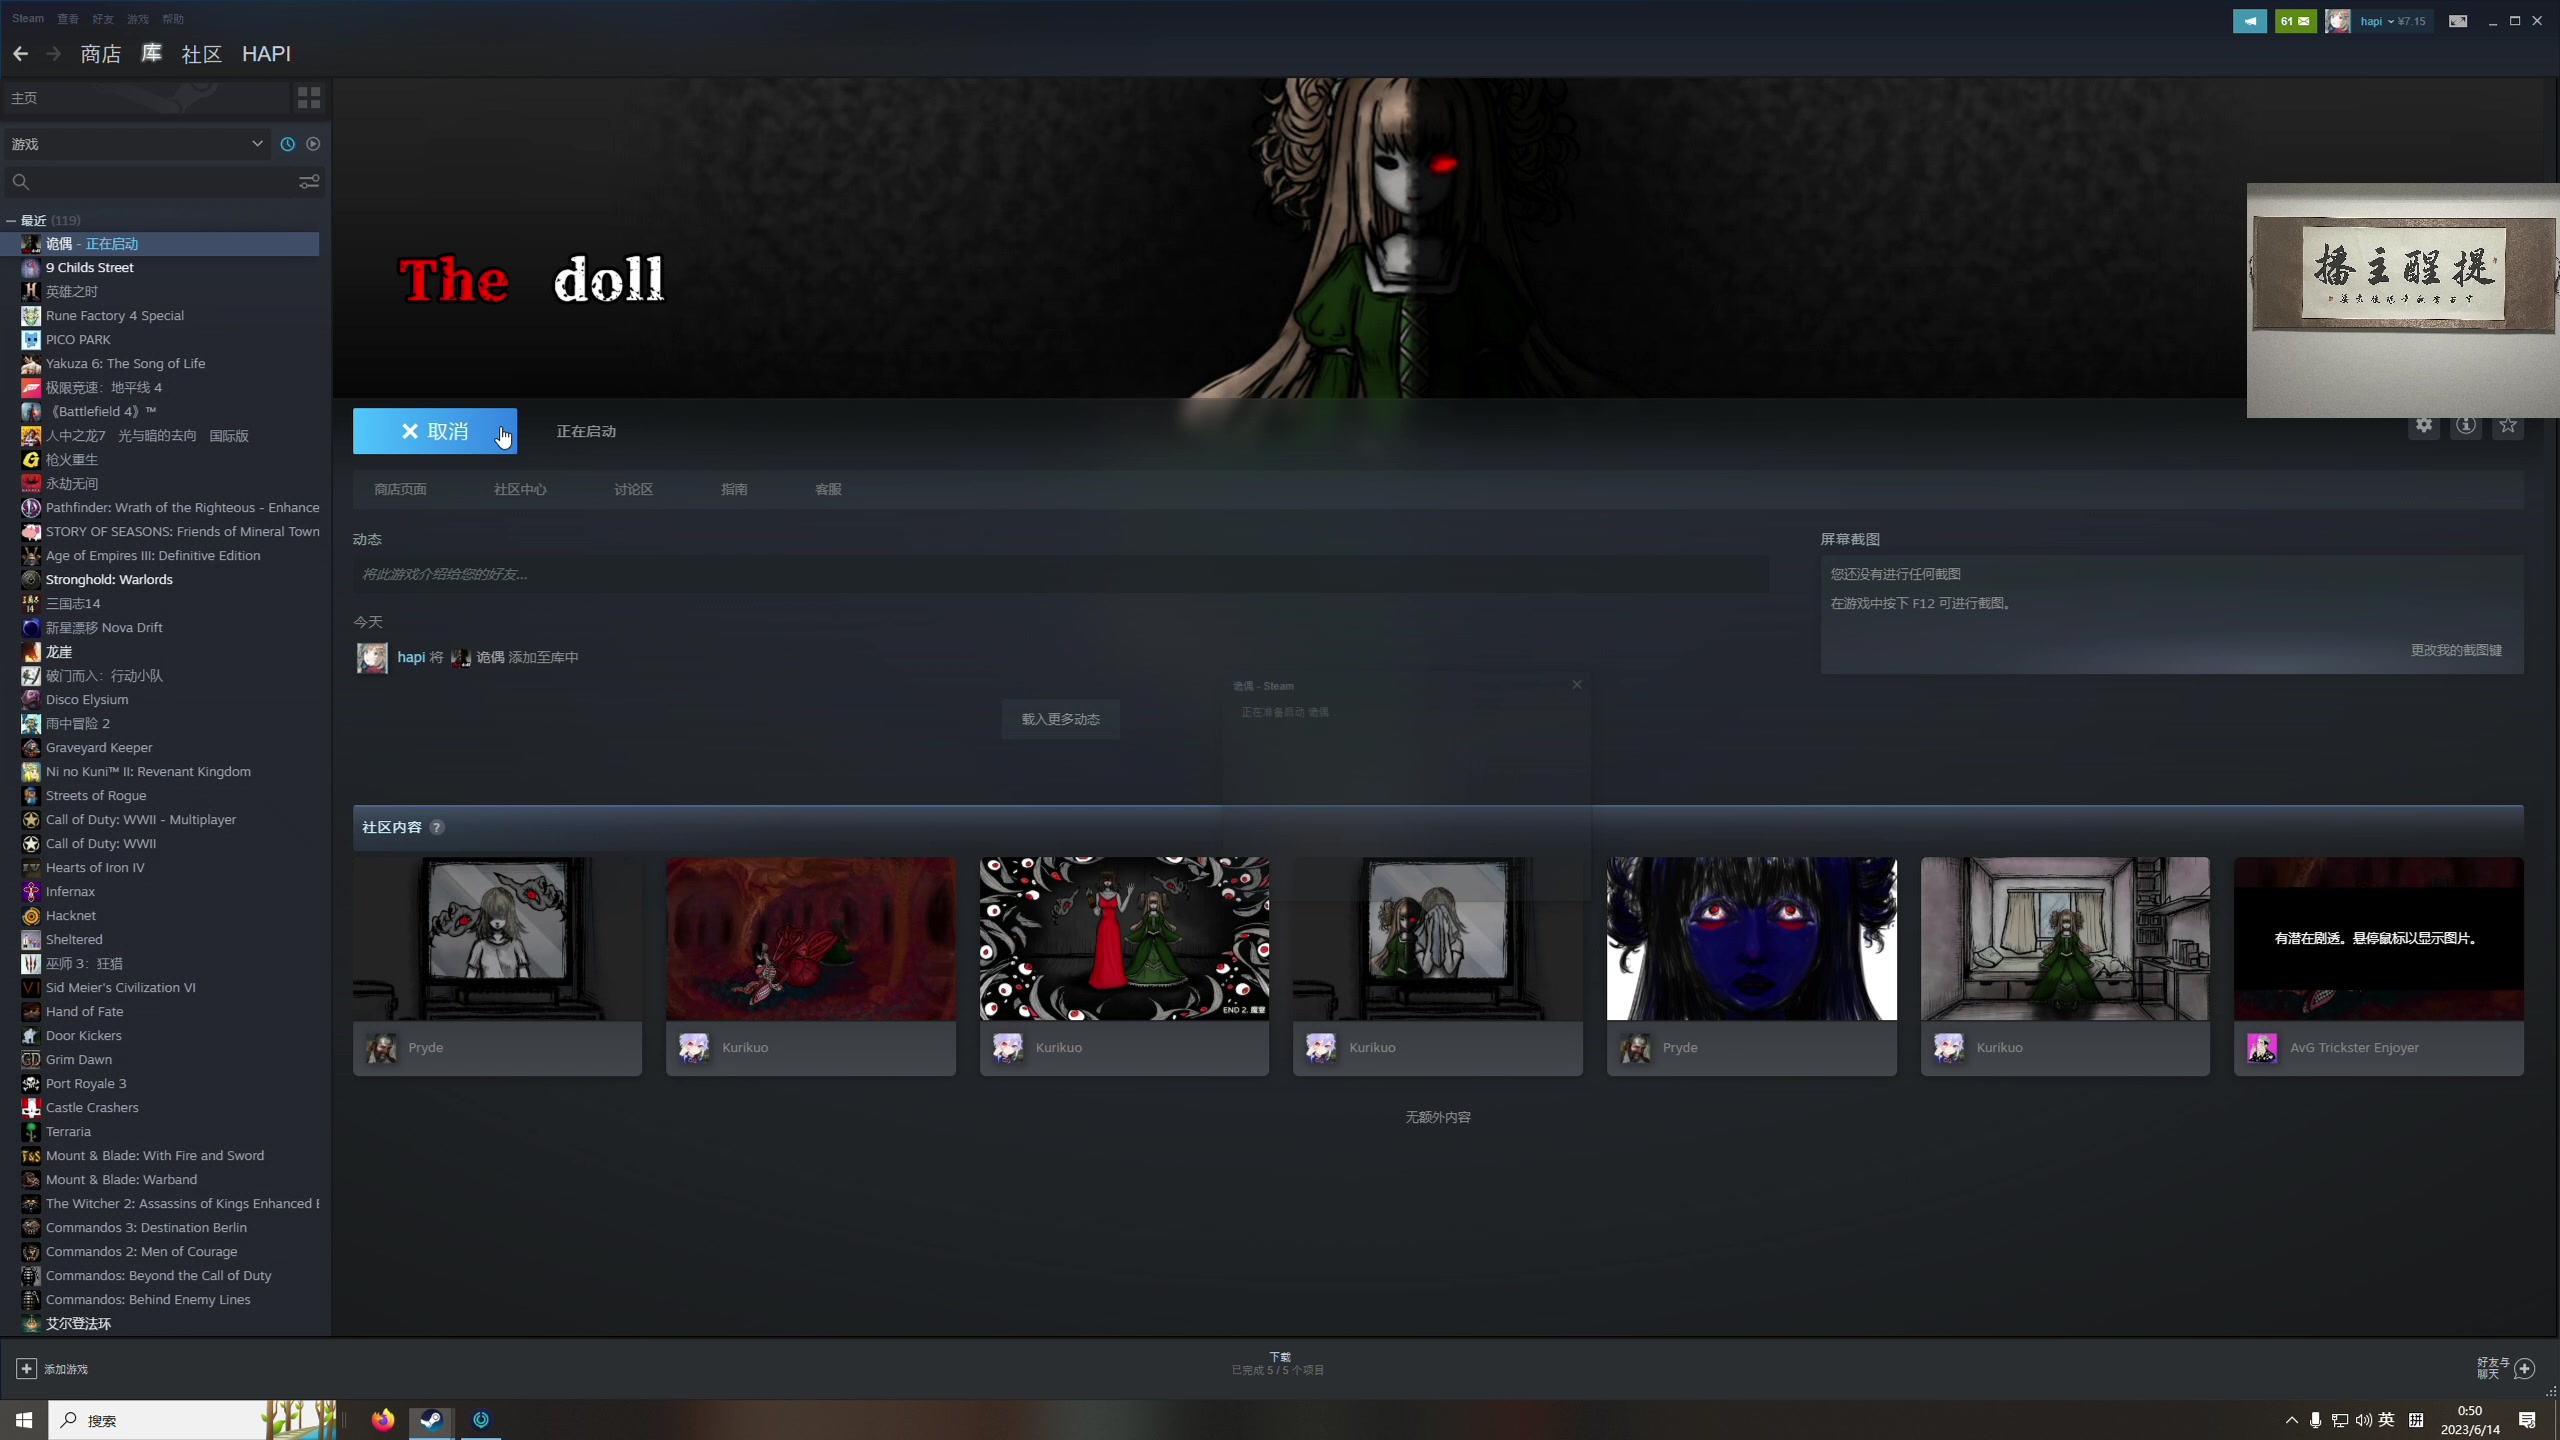Image resolution: width=2560 pixels, height=1440 pixels.
Task: Expand the hapi account dropdown
Action: coord(2391,21)
